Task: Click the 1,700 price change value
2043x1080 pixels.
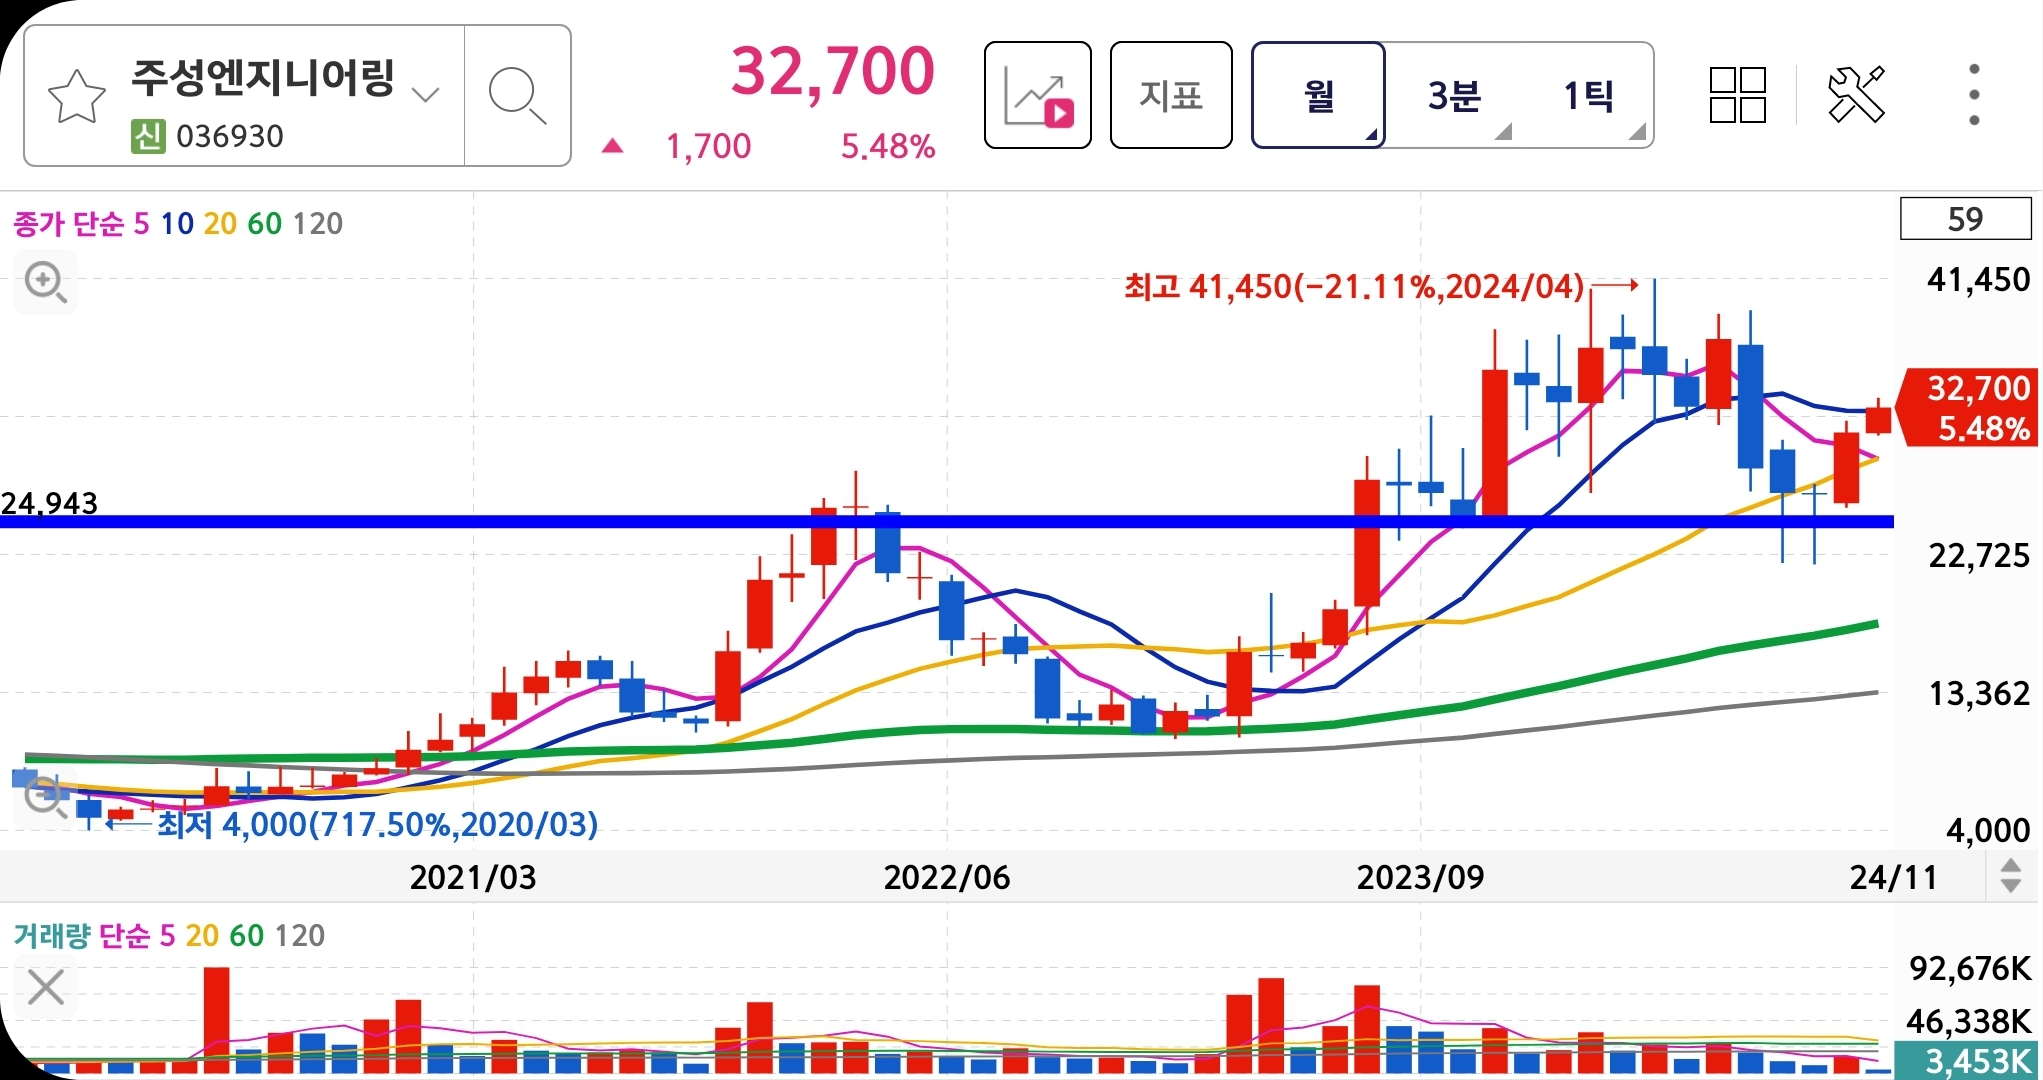Action: point(708,147)
